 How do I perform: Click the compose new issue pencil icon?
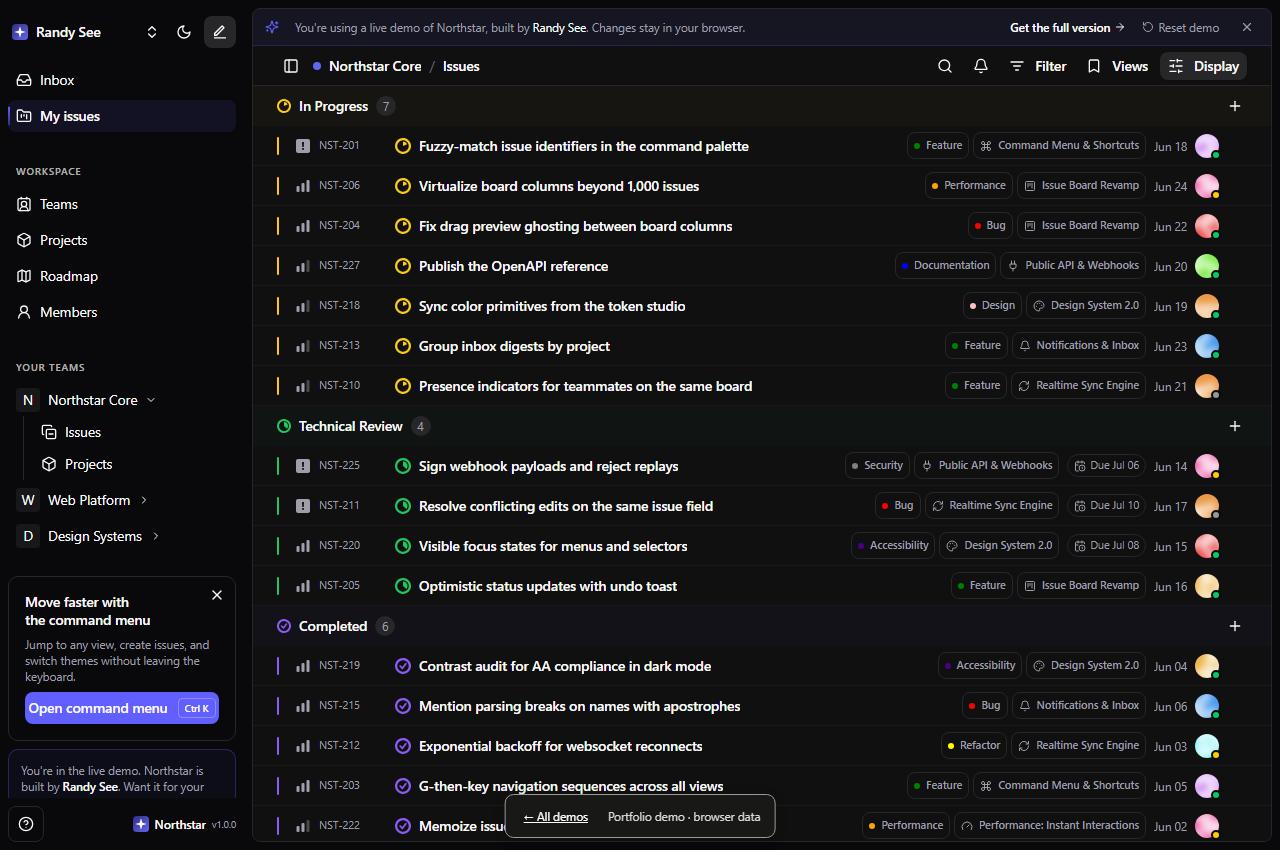tap(220, 32)
